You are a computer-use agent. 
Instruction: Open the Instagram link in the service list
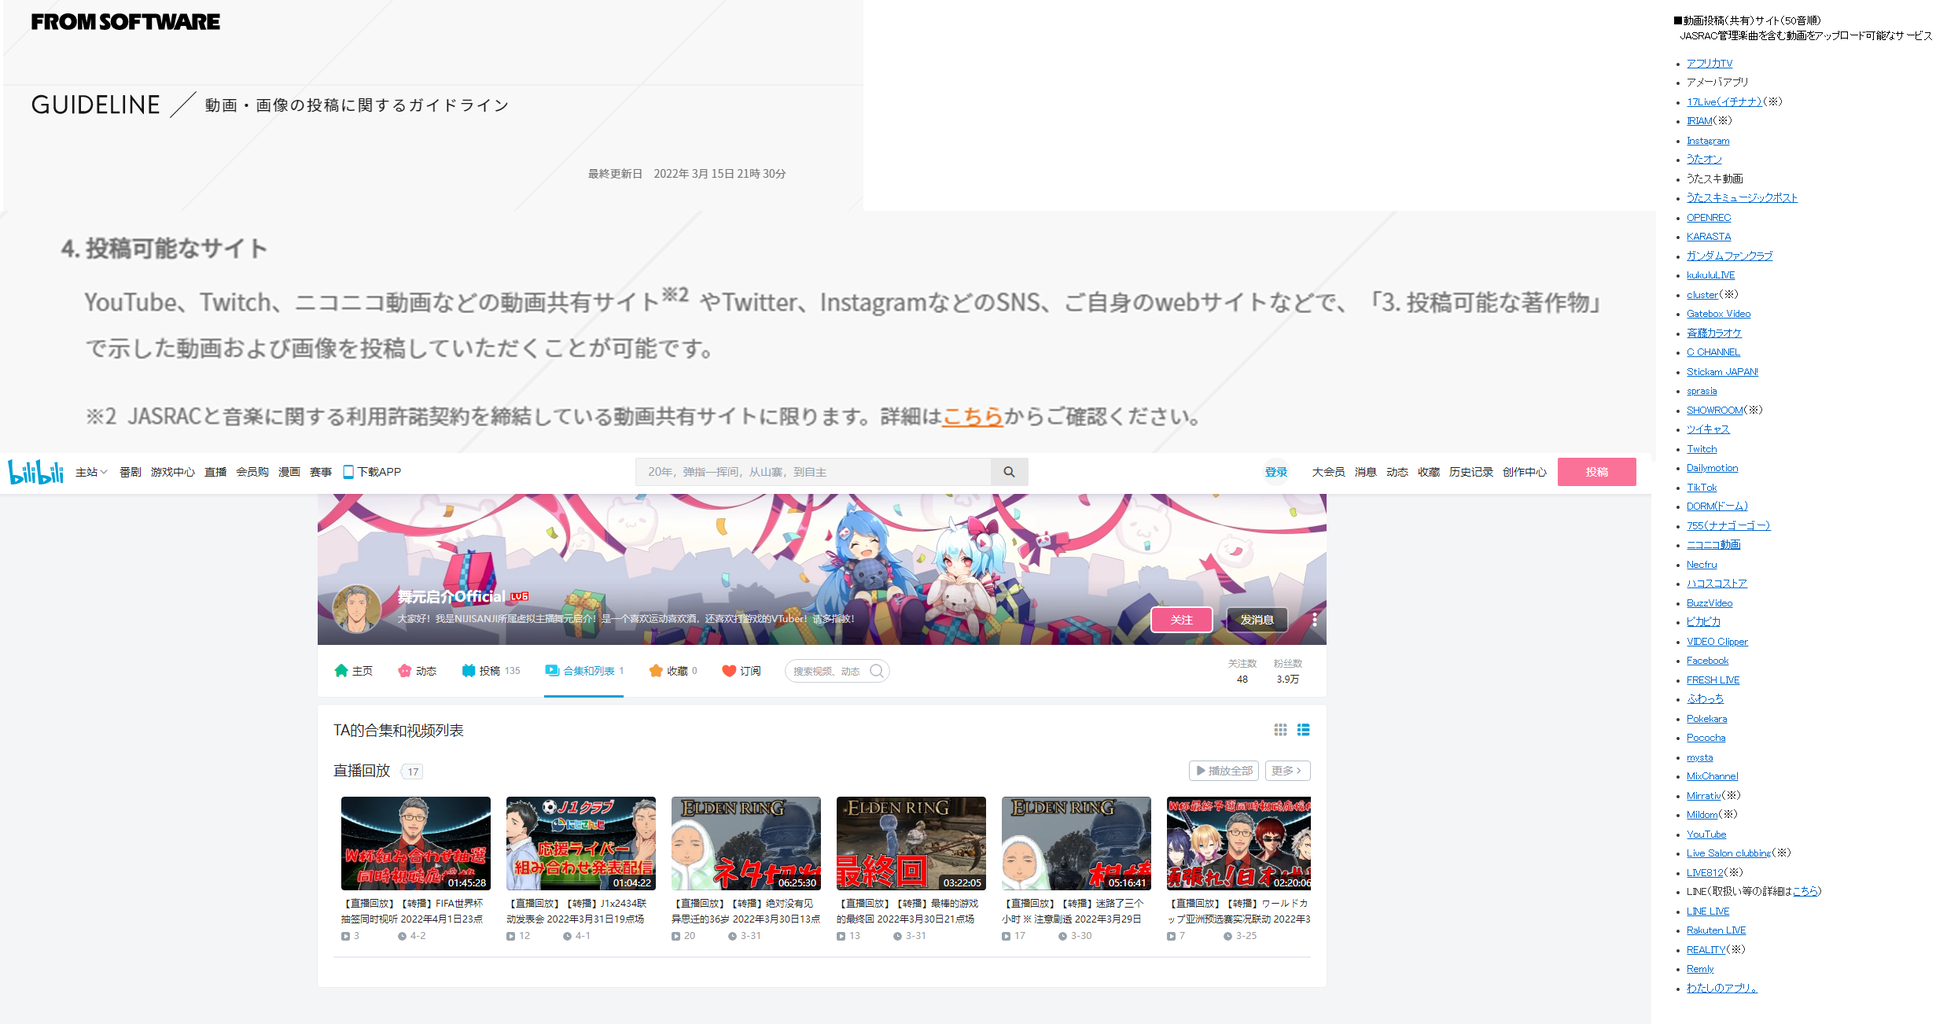[1708, 141]
